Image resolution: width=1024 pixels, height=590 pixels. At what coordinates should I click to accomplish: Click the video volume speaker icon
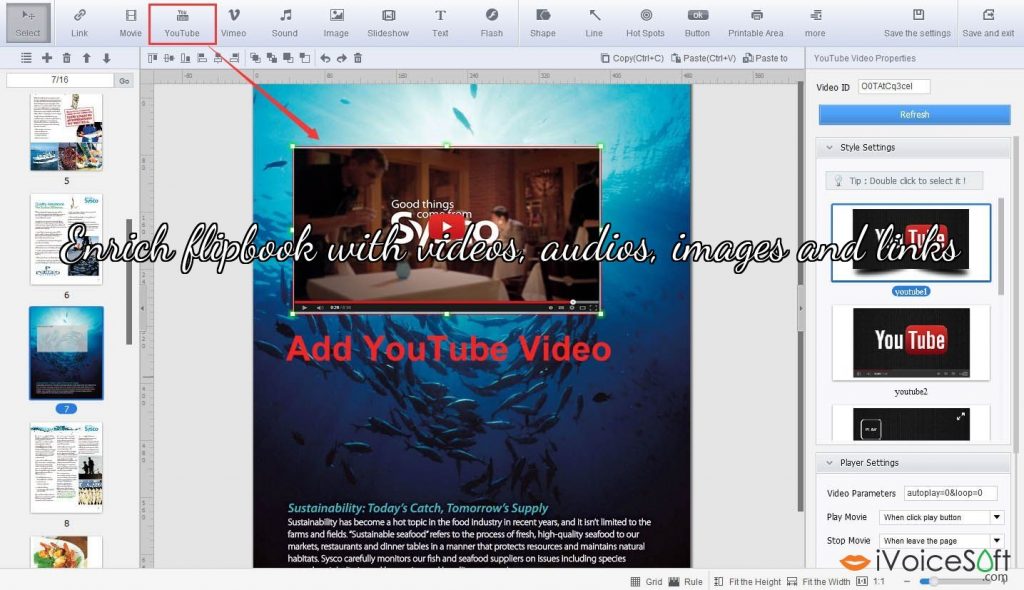[x=319, y=307]
